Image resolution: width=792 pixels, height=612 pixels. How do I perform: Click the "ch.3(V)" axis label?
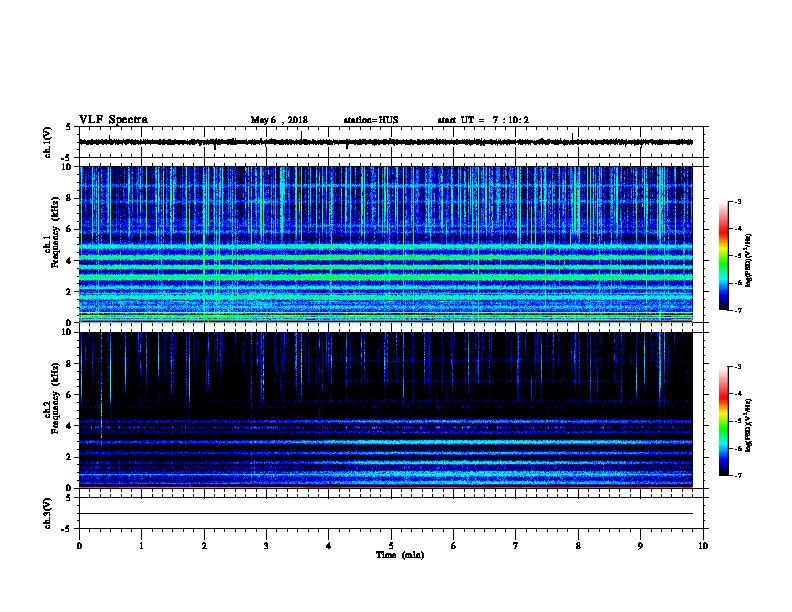(48, 513)
